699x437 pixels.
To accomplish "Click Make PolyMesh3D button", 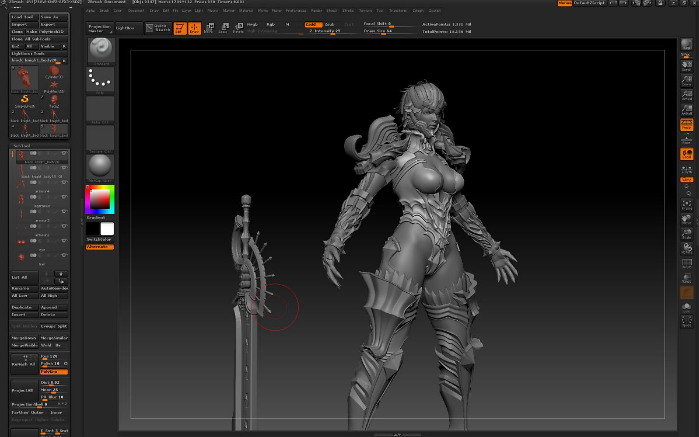I will (x=46, y=32).
